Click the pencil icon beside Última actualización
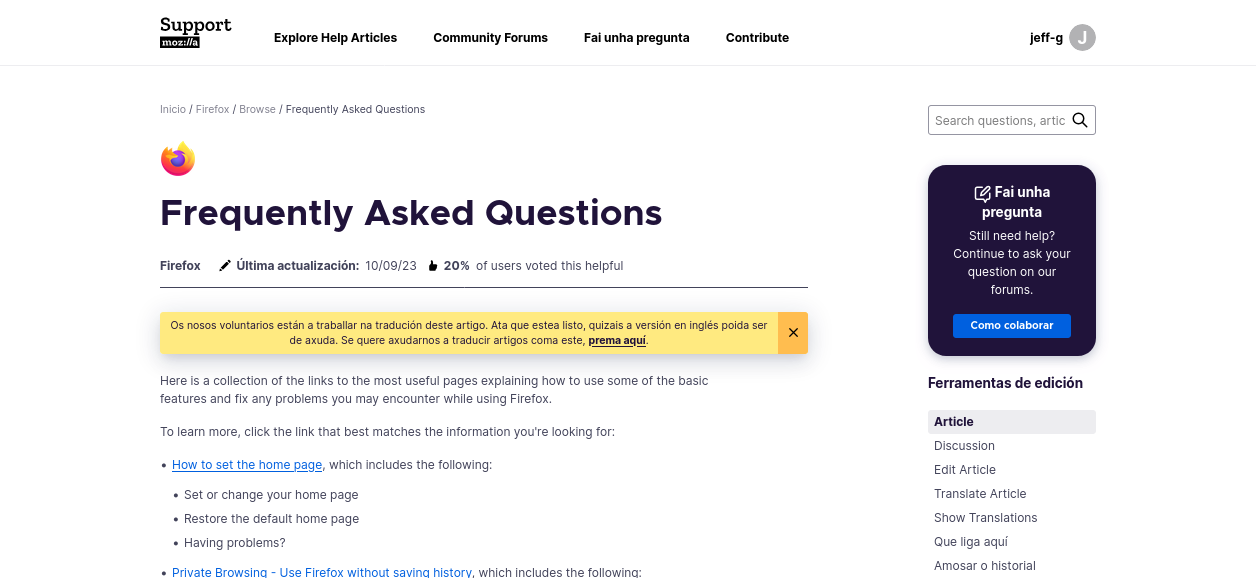The width and height of the screenshot is (1256, 578). [x=225, y=266]
